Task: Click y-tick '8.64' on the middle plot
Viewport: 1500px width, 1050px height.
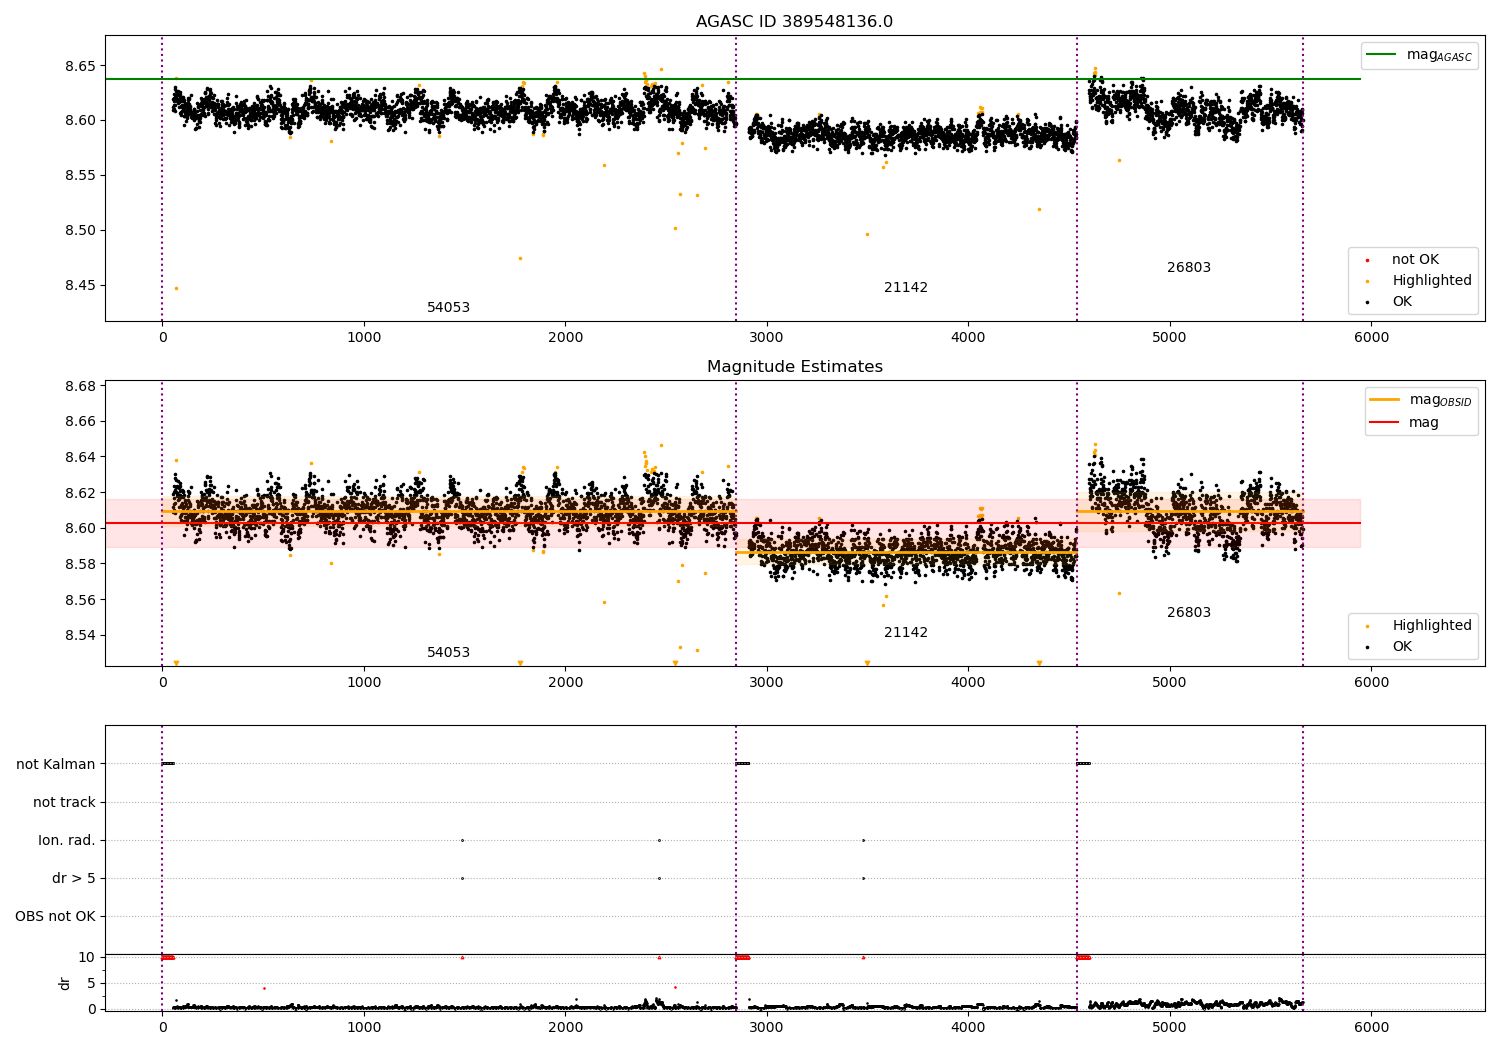Action: point(80,458)
